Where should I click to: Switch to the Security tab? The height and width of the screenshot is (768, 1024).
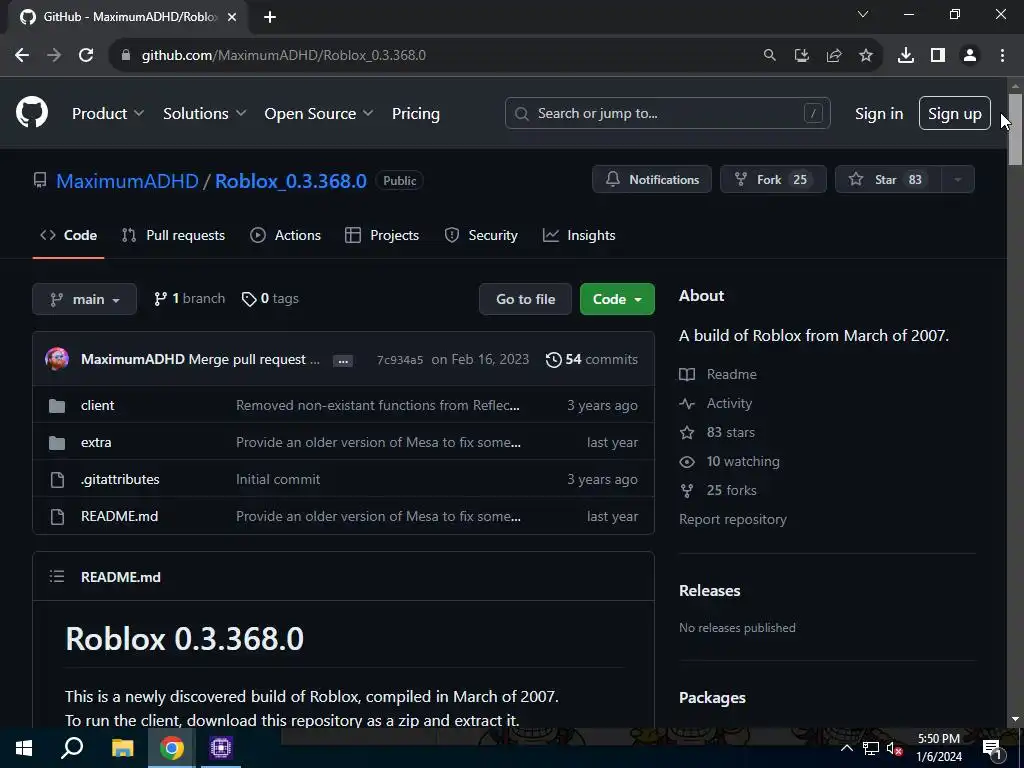point(481,235)
